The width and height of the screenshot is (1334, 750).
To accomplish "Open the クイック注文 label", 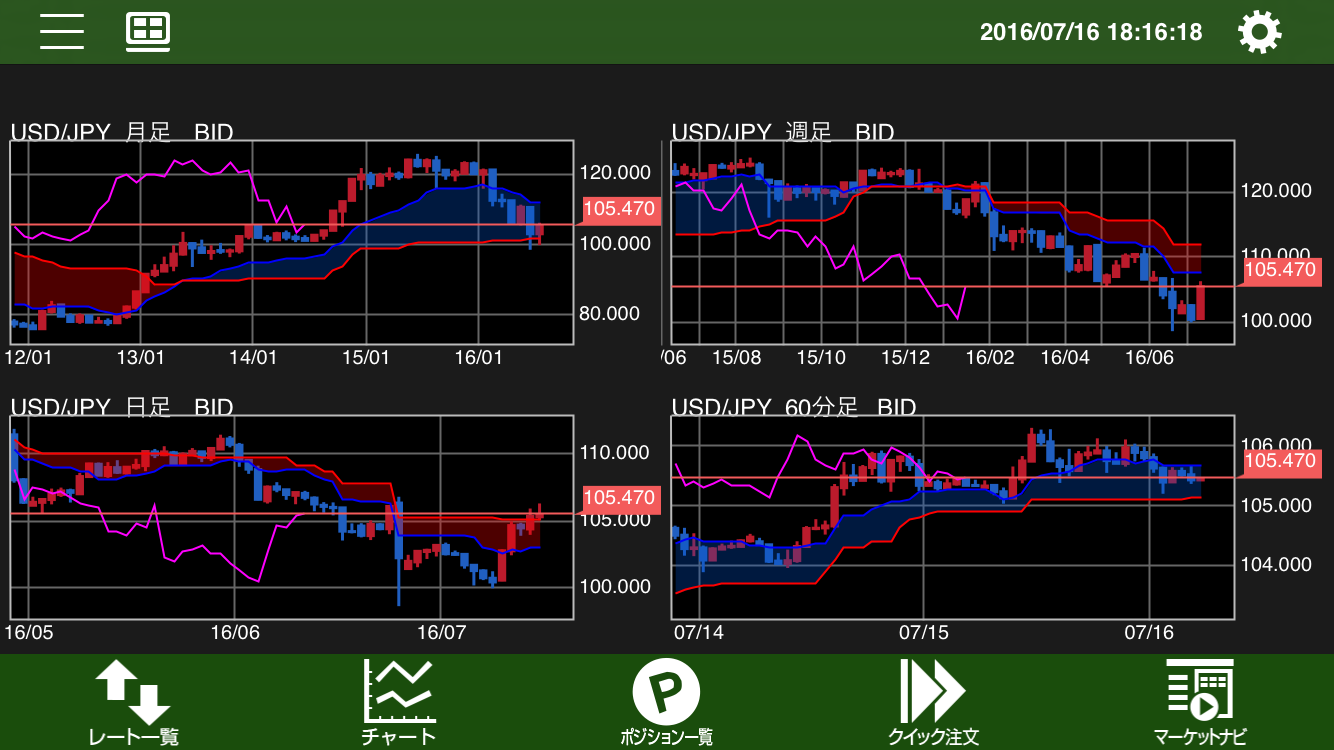I will coord(932,737).
